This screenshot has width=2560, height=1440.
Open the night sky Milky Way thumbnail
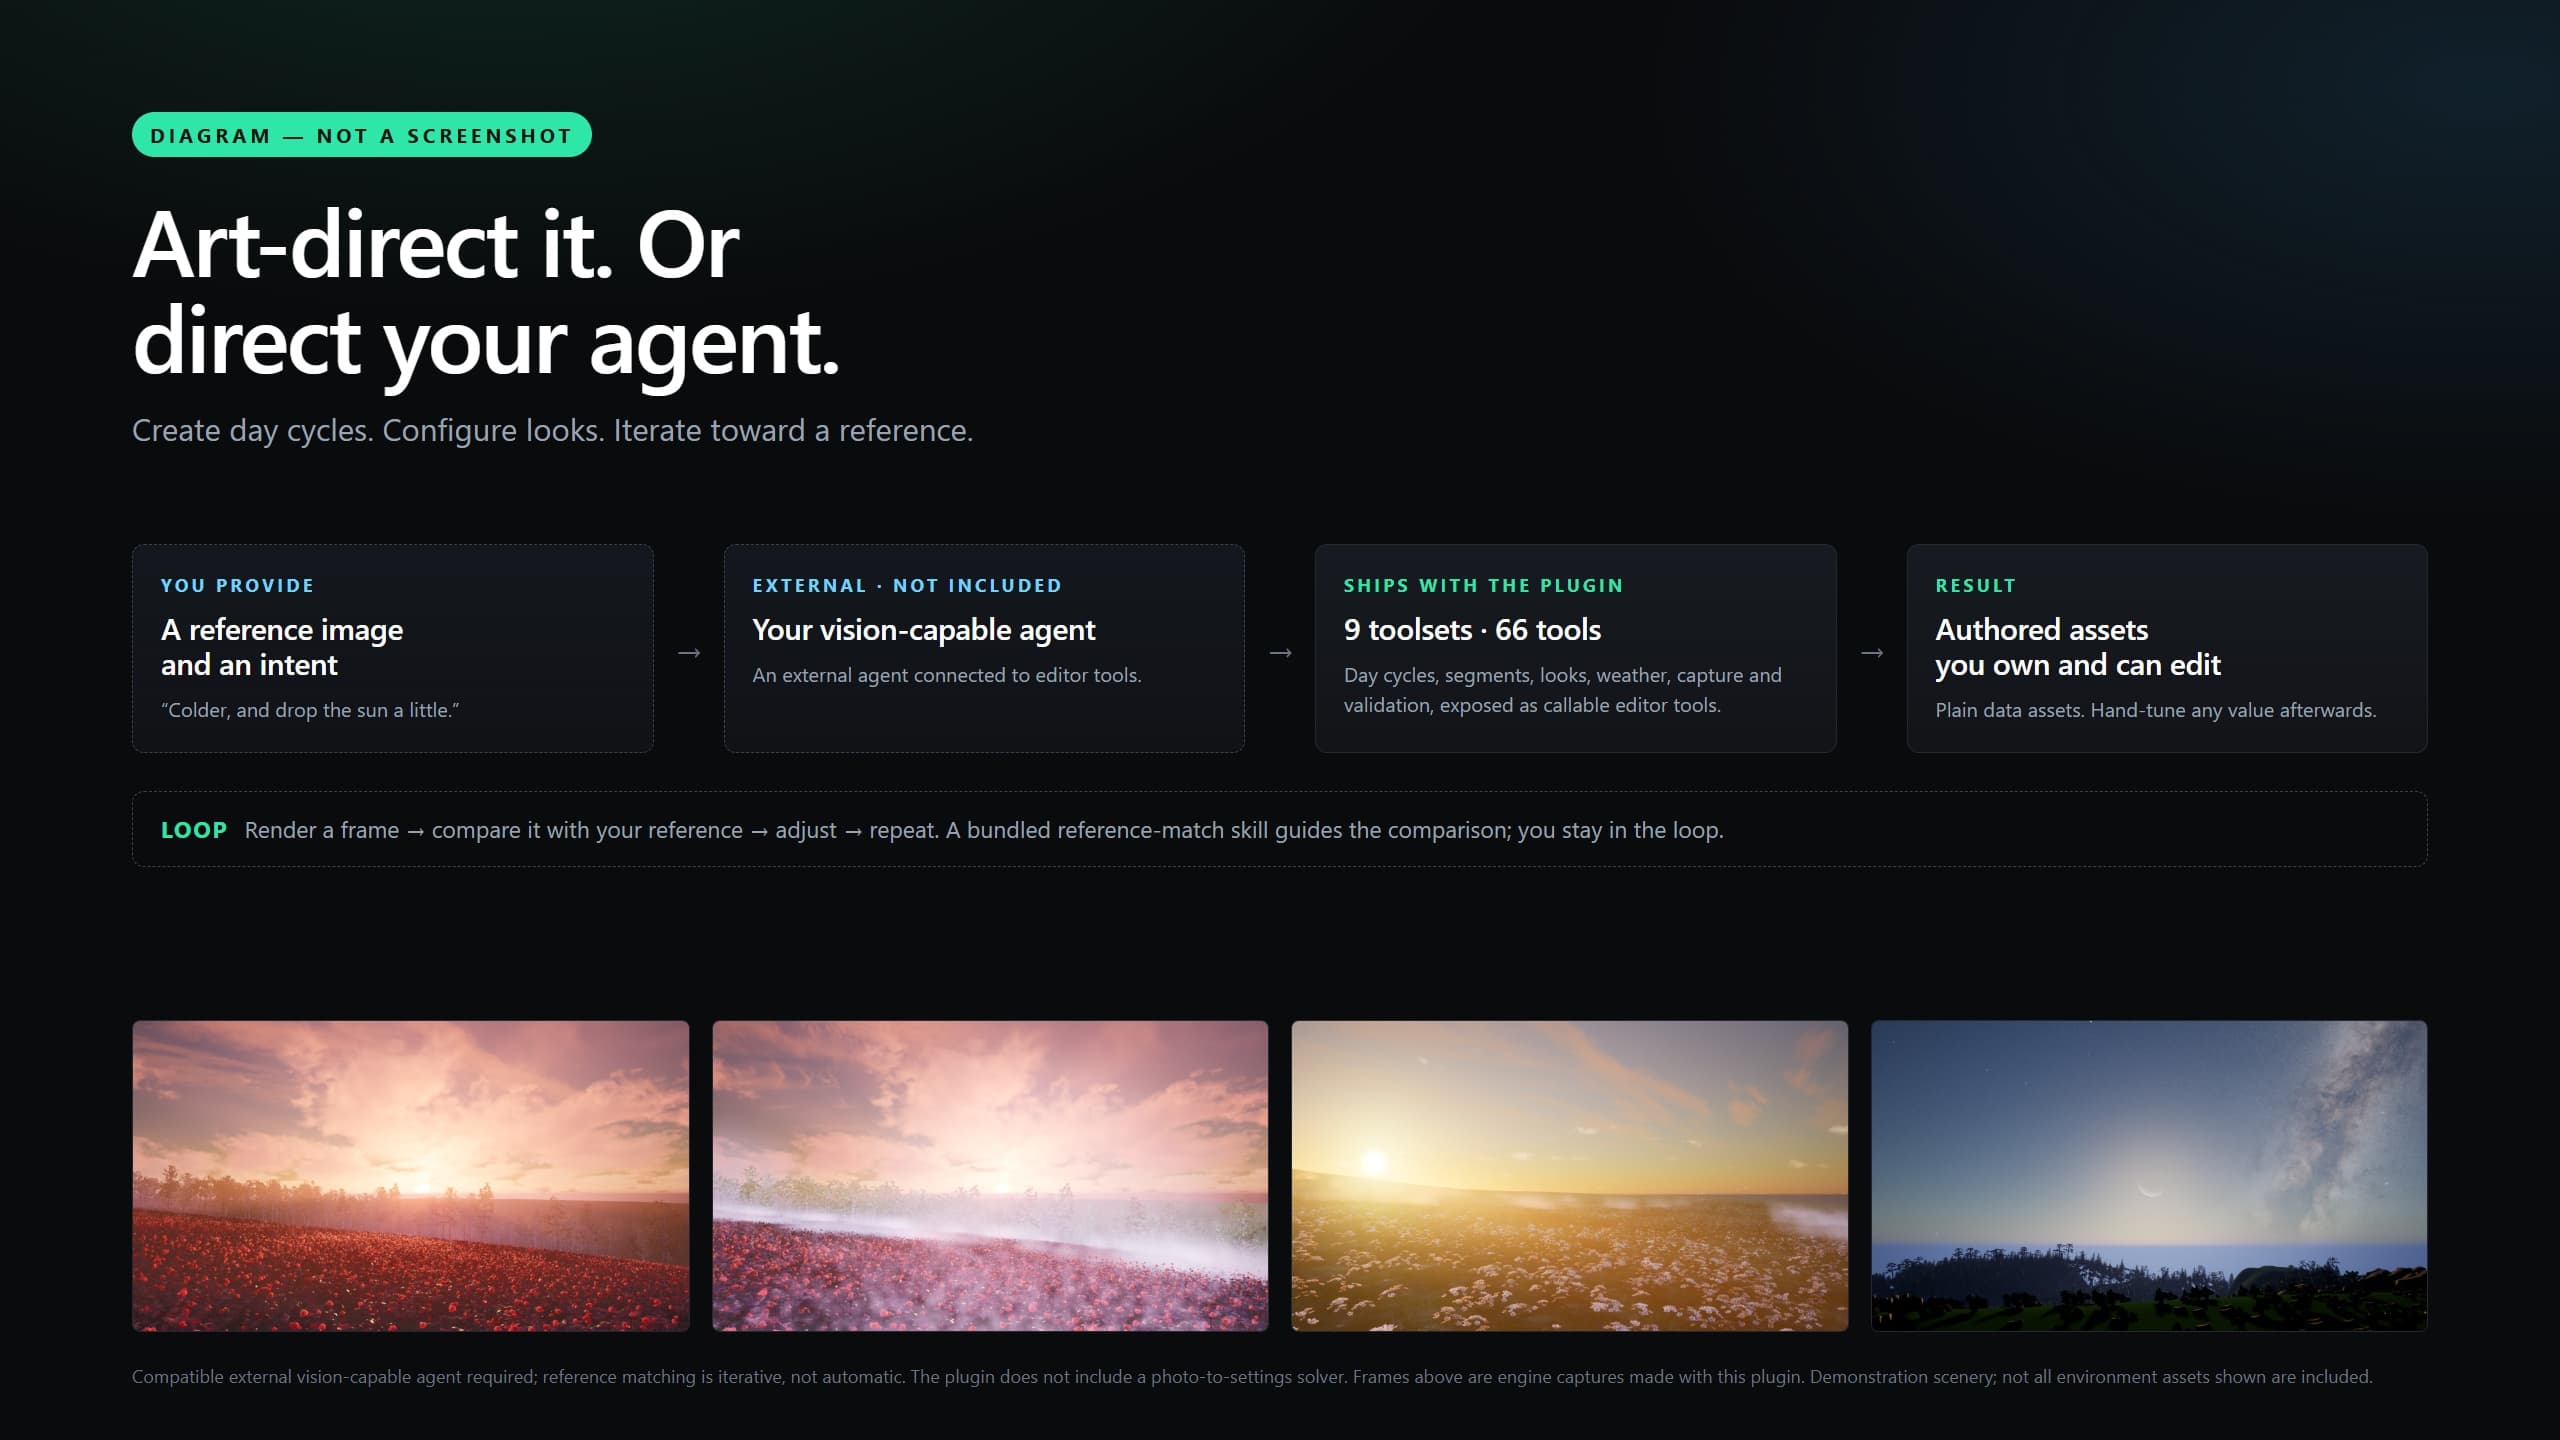tap(2149, 1175)
